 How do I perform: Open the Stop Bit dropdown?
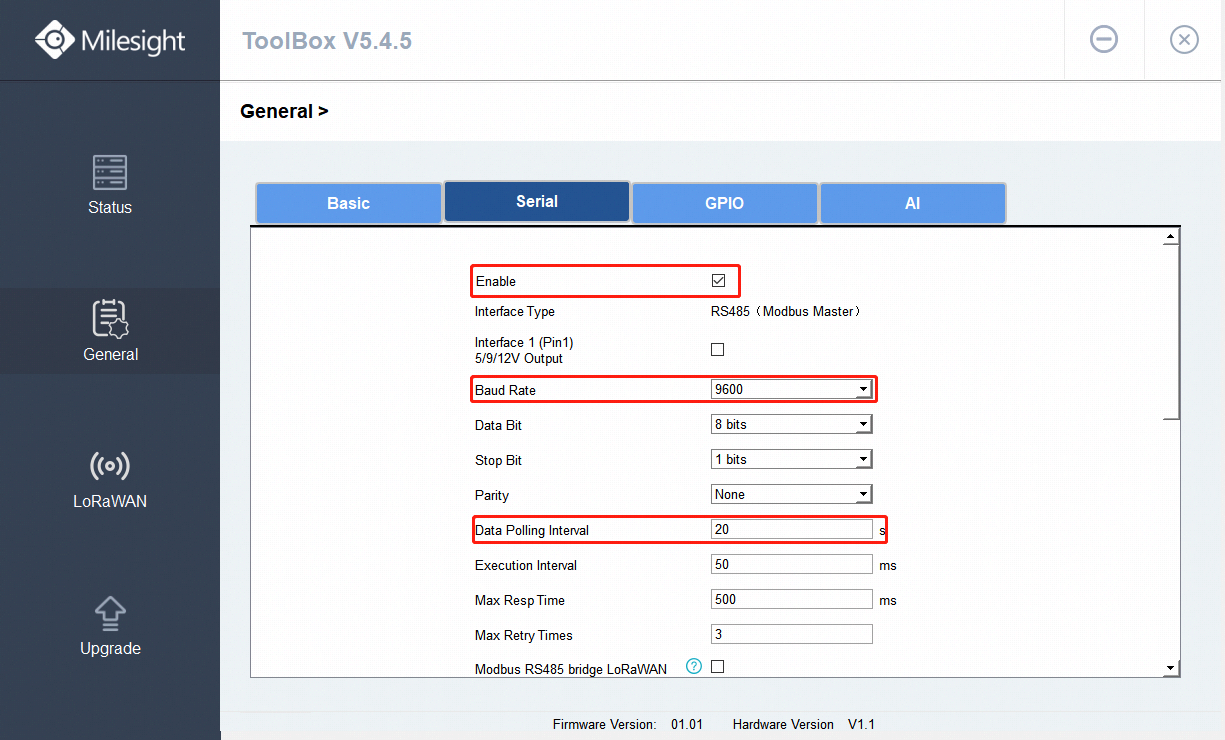tap(792, 459)
